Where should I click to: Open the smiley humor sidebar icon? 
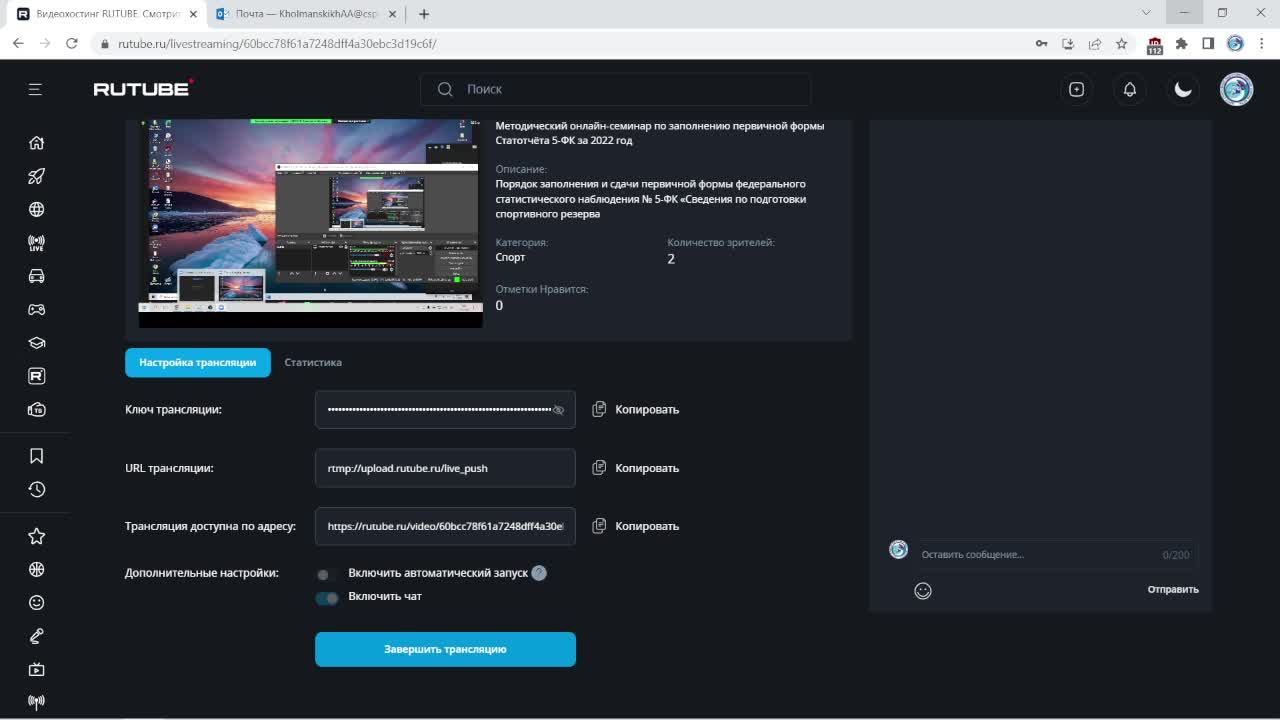click(37, 603)
